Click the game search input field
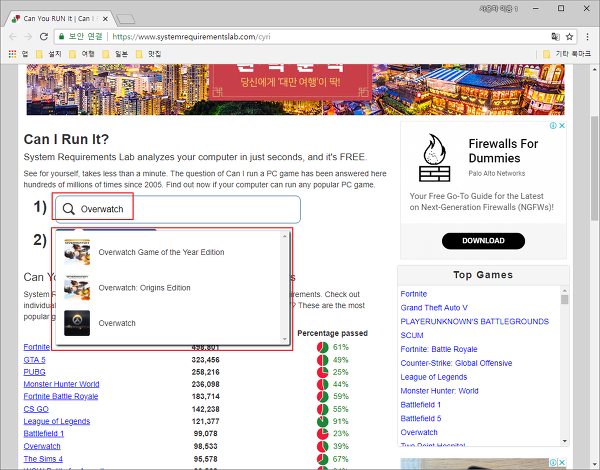This screenshot has height=470, width=600. click(178, 209)
